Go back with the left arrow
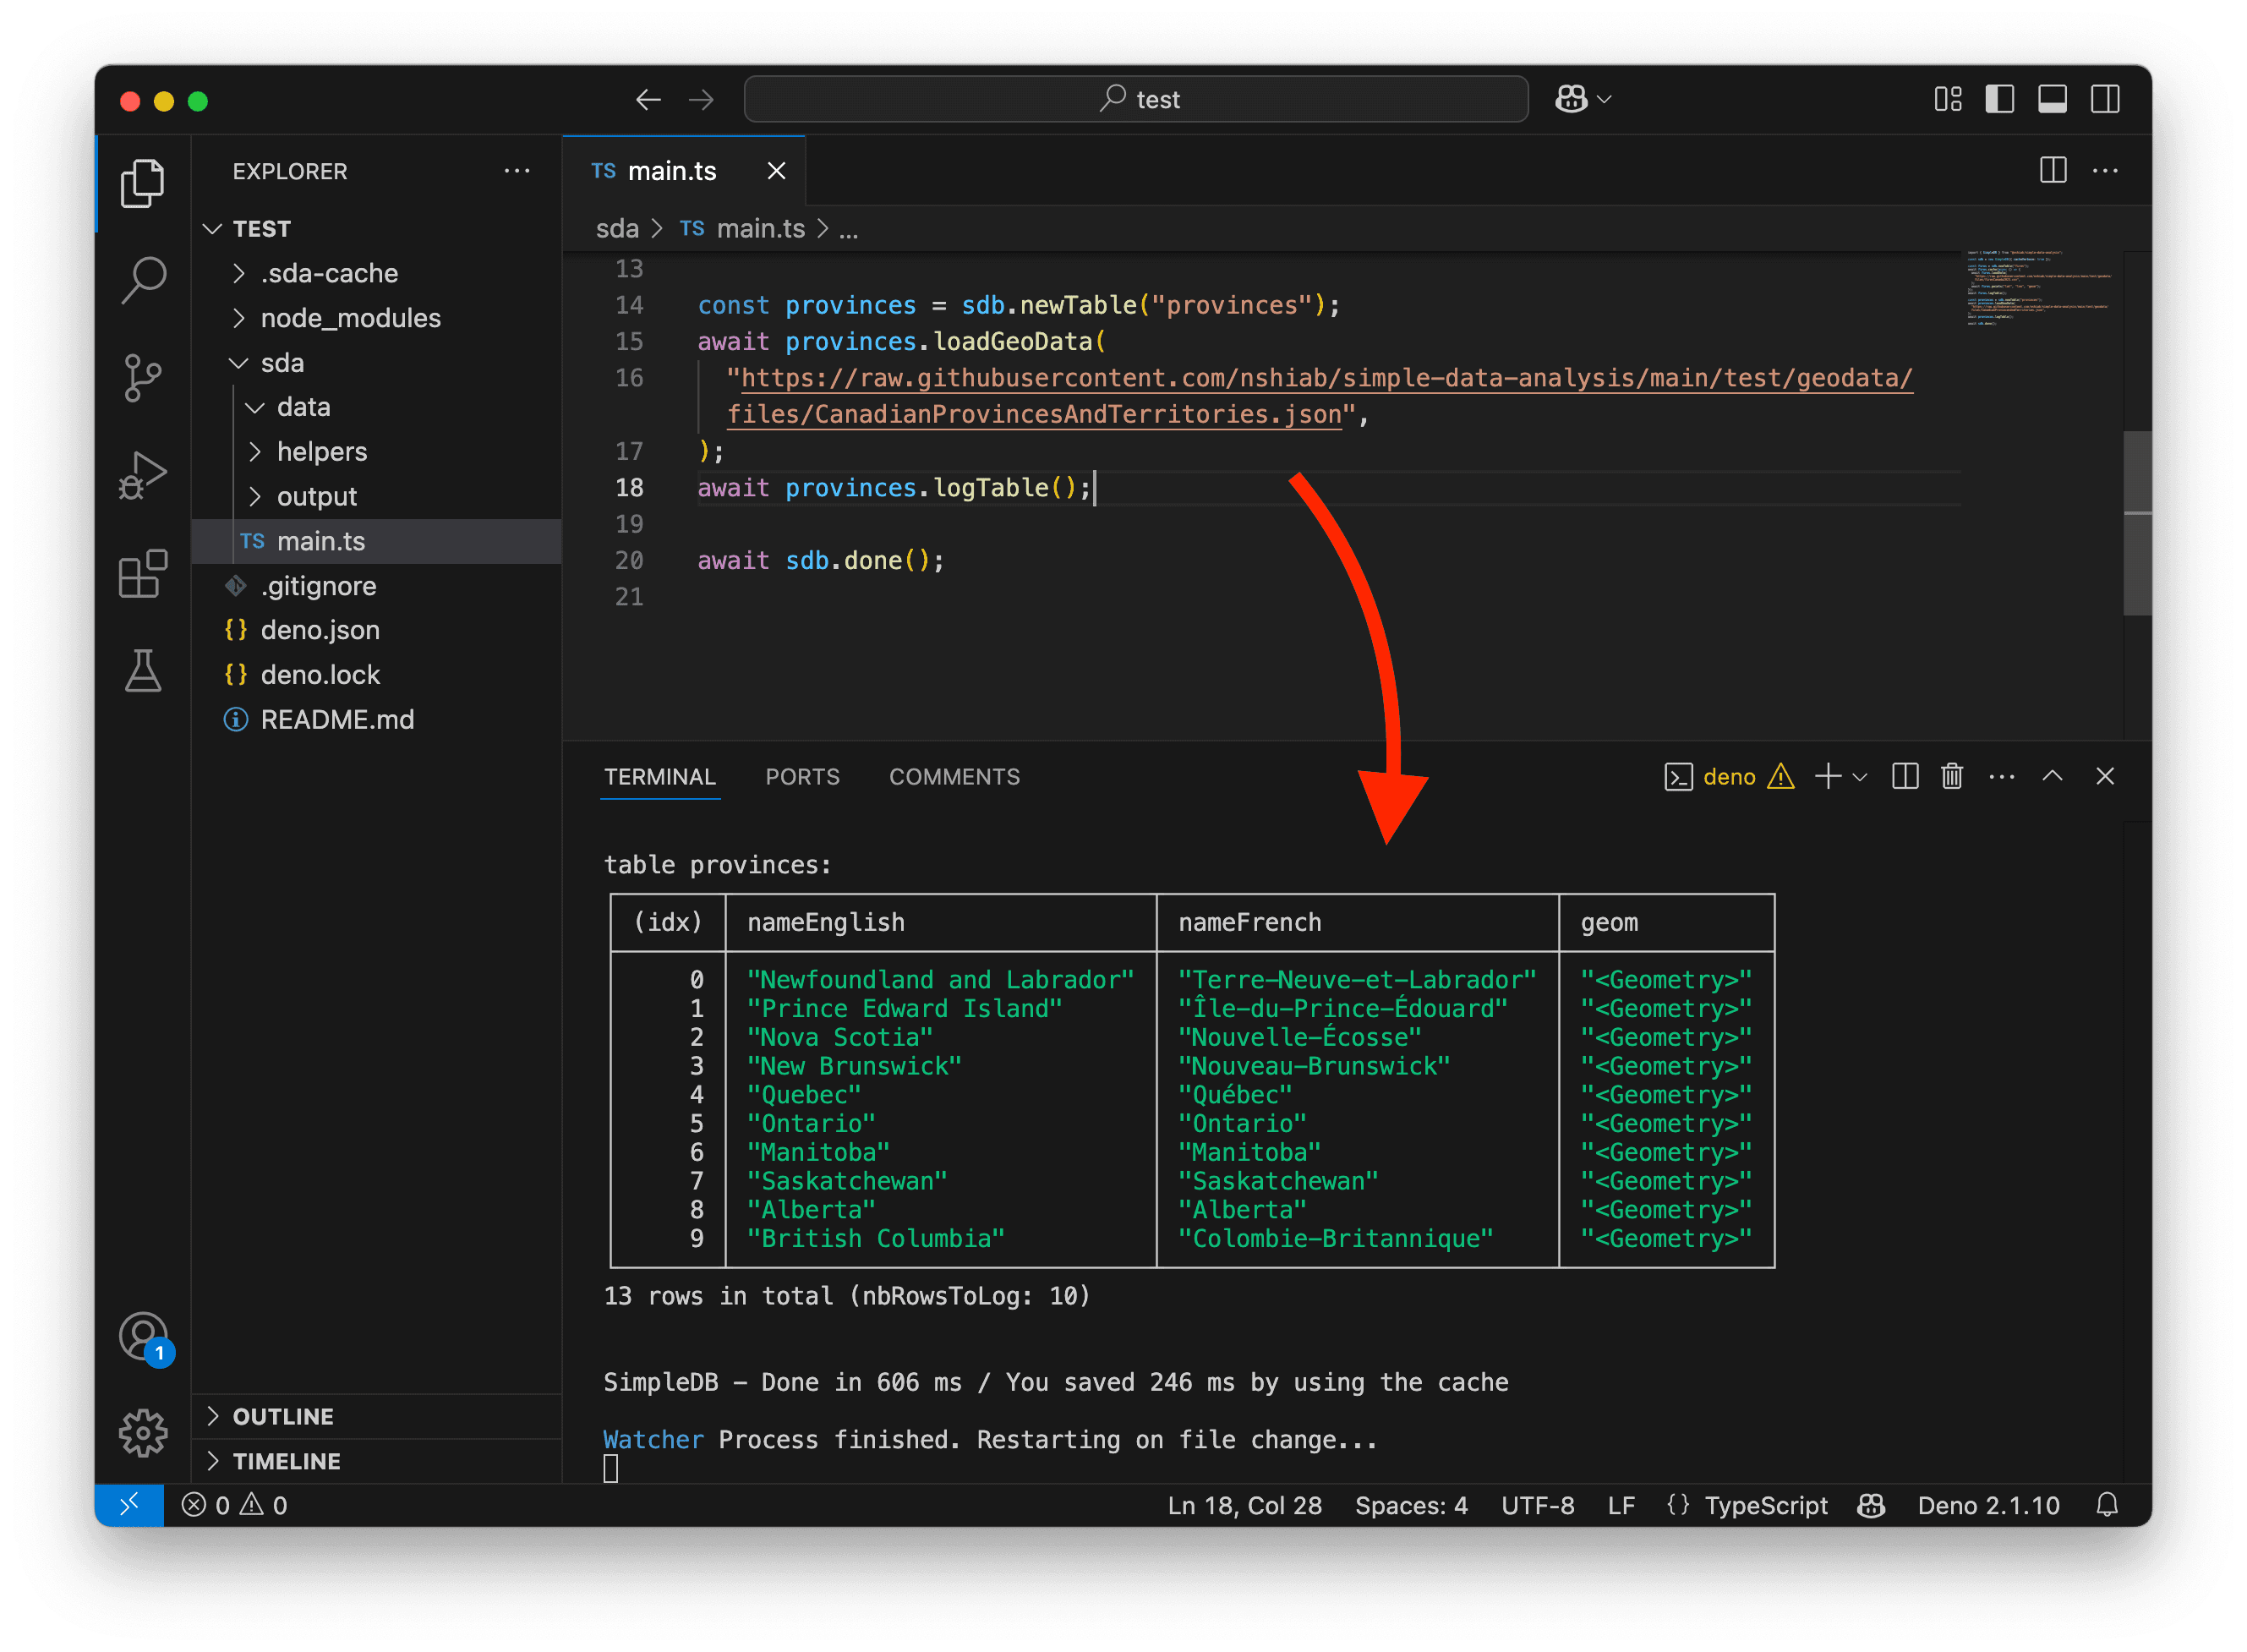The image size is (2247, 1652). (648, 99)
